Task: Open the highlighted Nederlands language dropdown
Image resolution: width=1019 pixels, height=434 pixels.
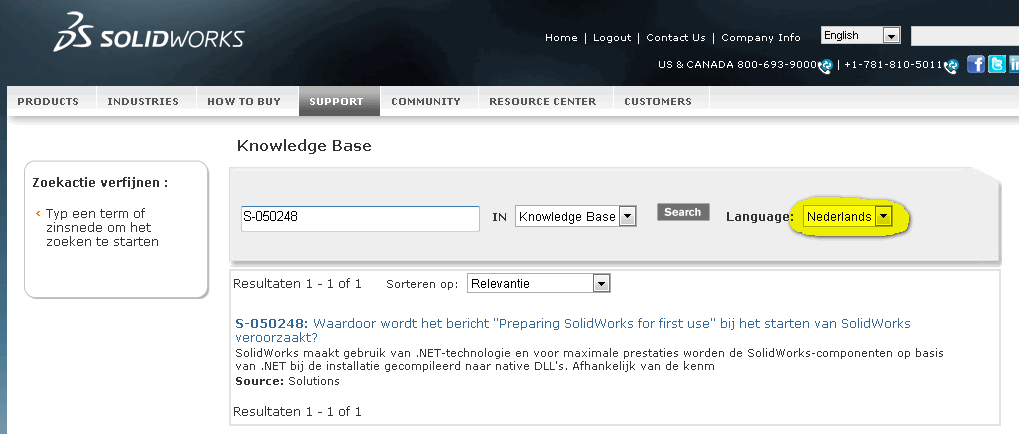Action: [848, 216]
